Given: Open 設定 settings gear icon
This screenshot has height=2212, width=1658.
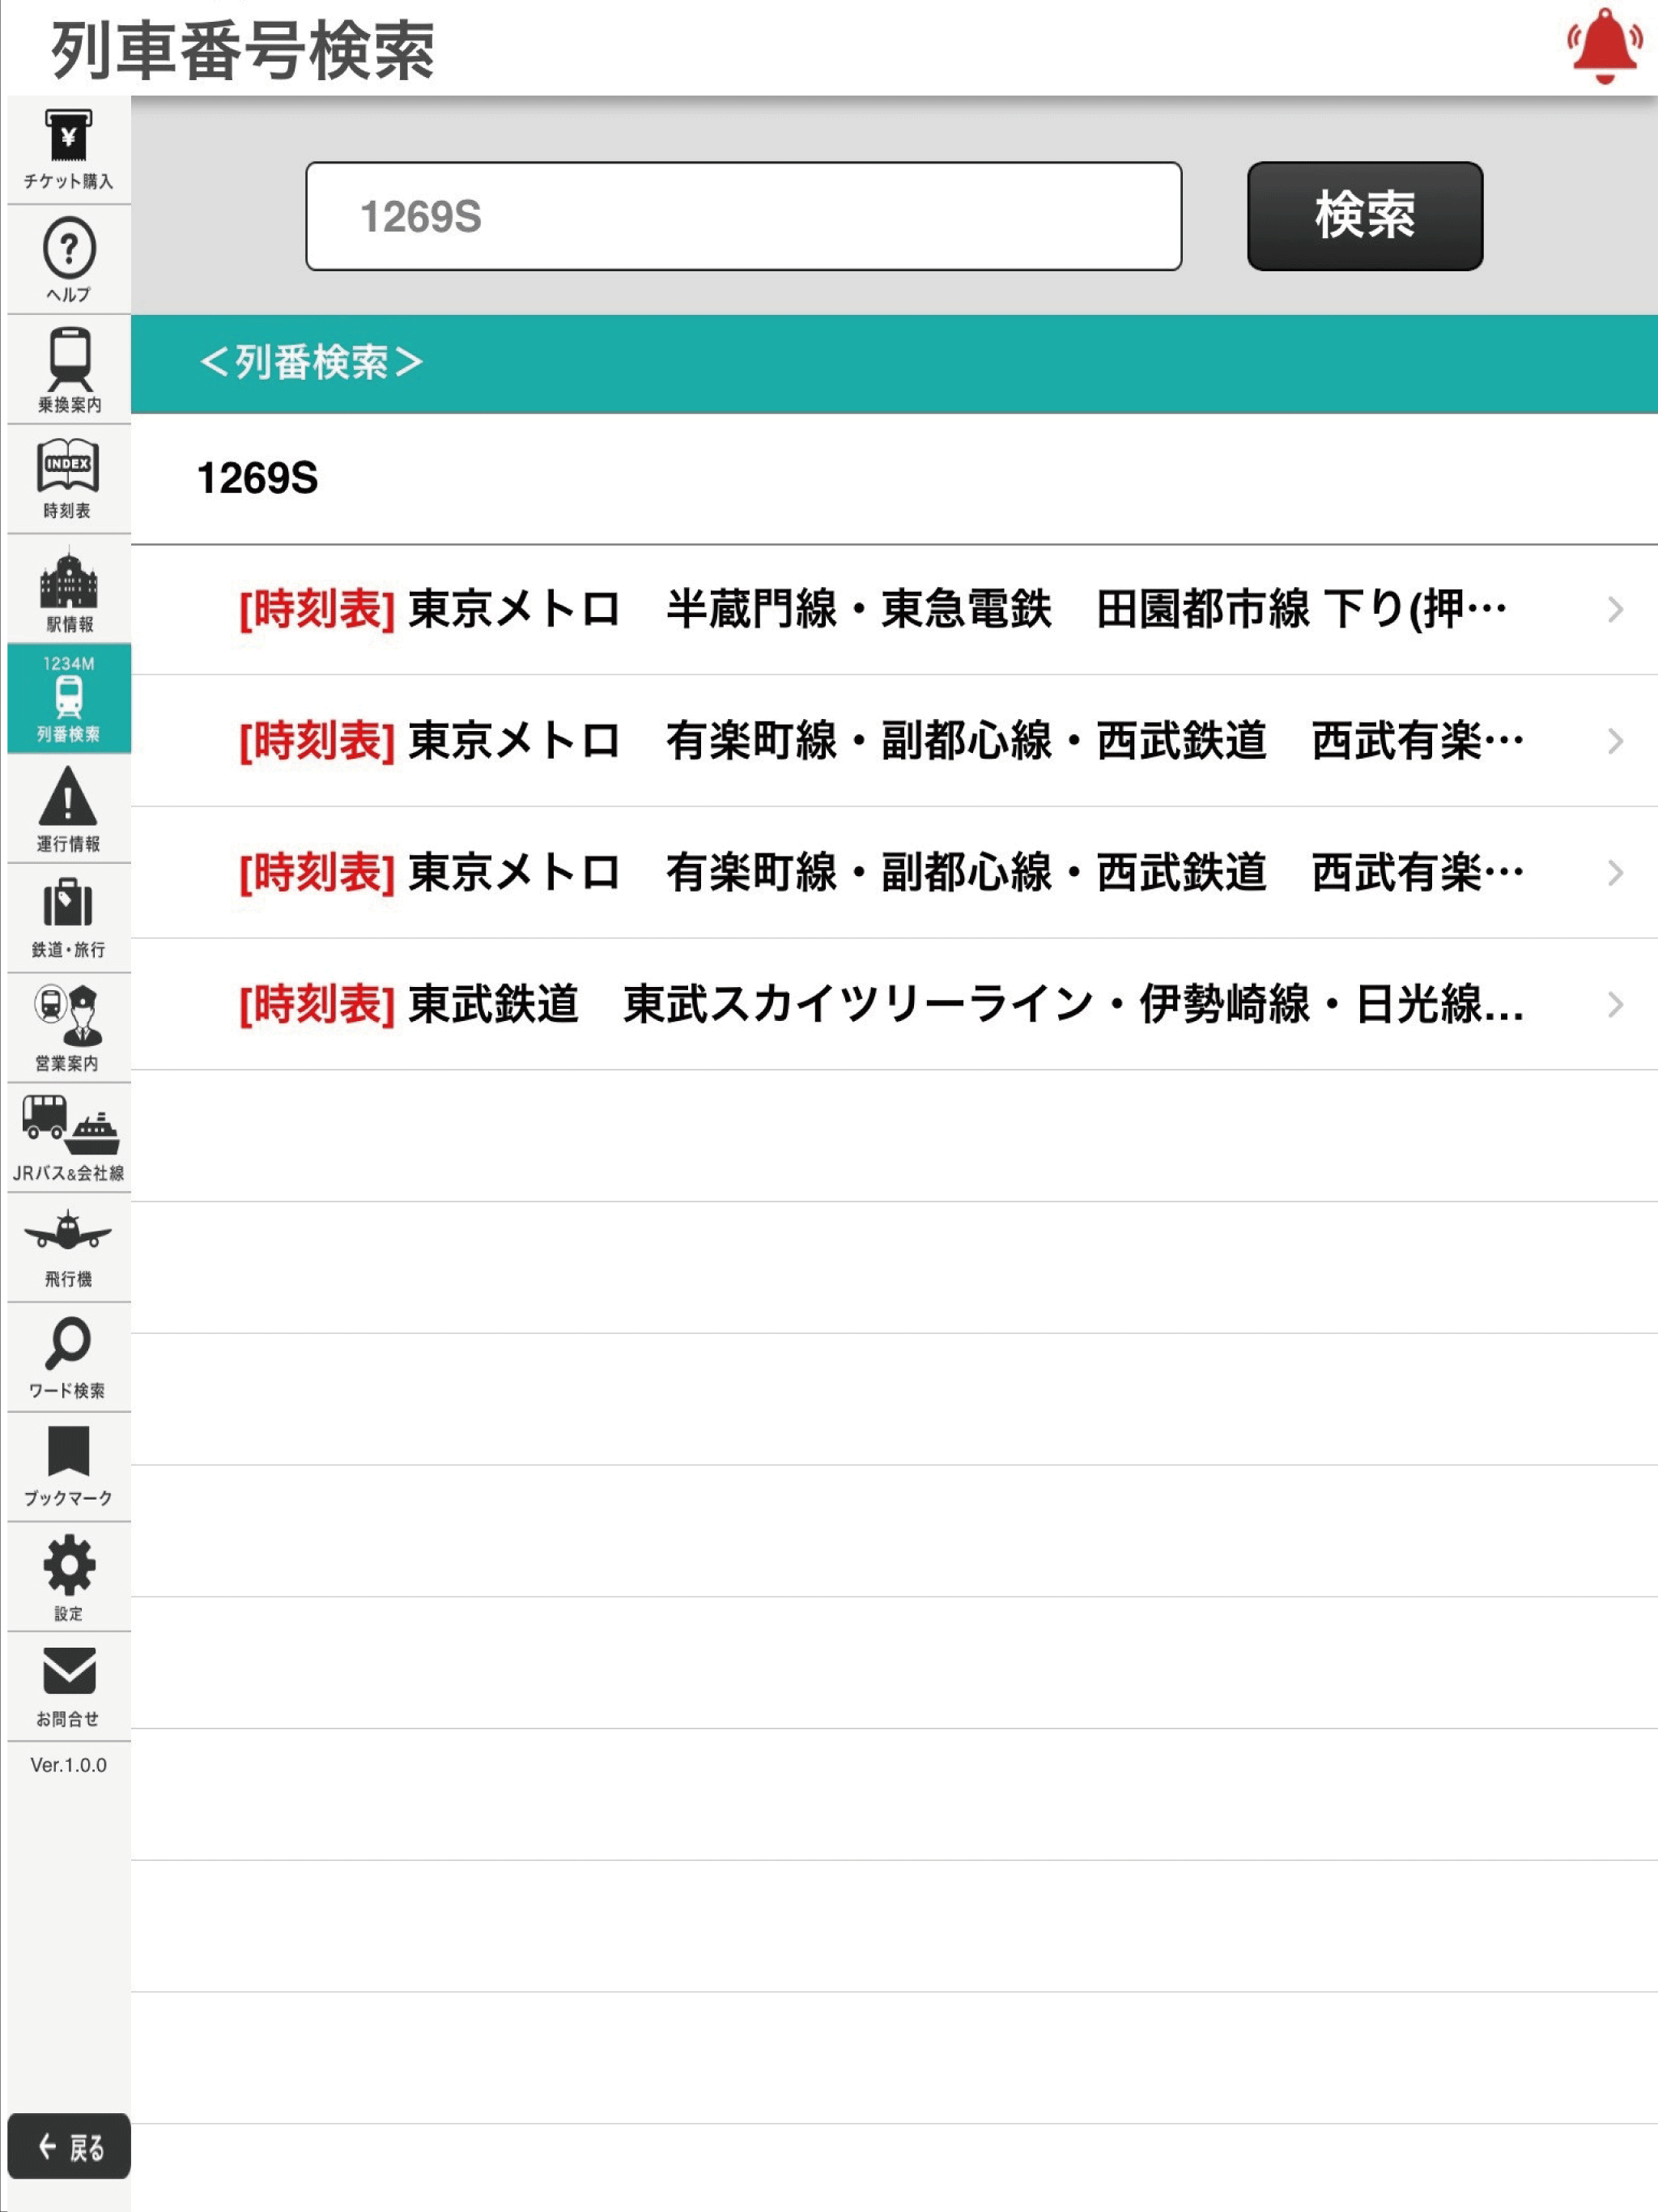Looking at the screenshot, I should coord(68,1577).
